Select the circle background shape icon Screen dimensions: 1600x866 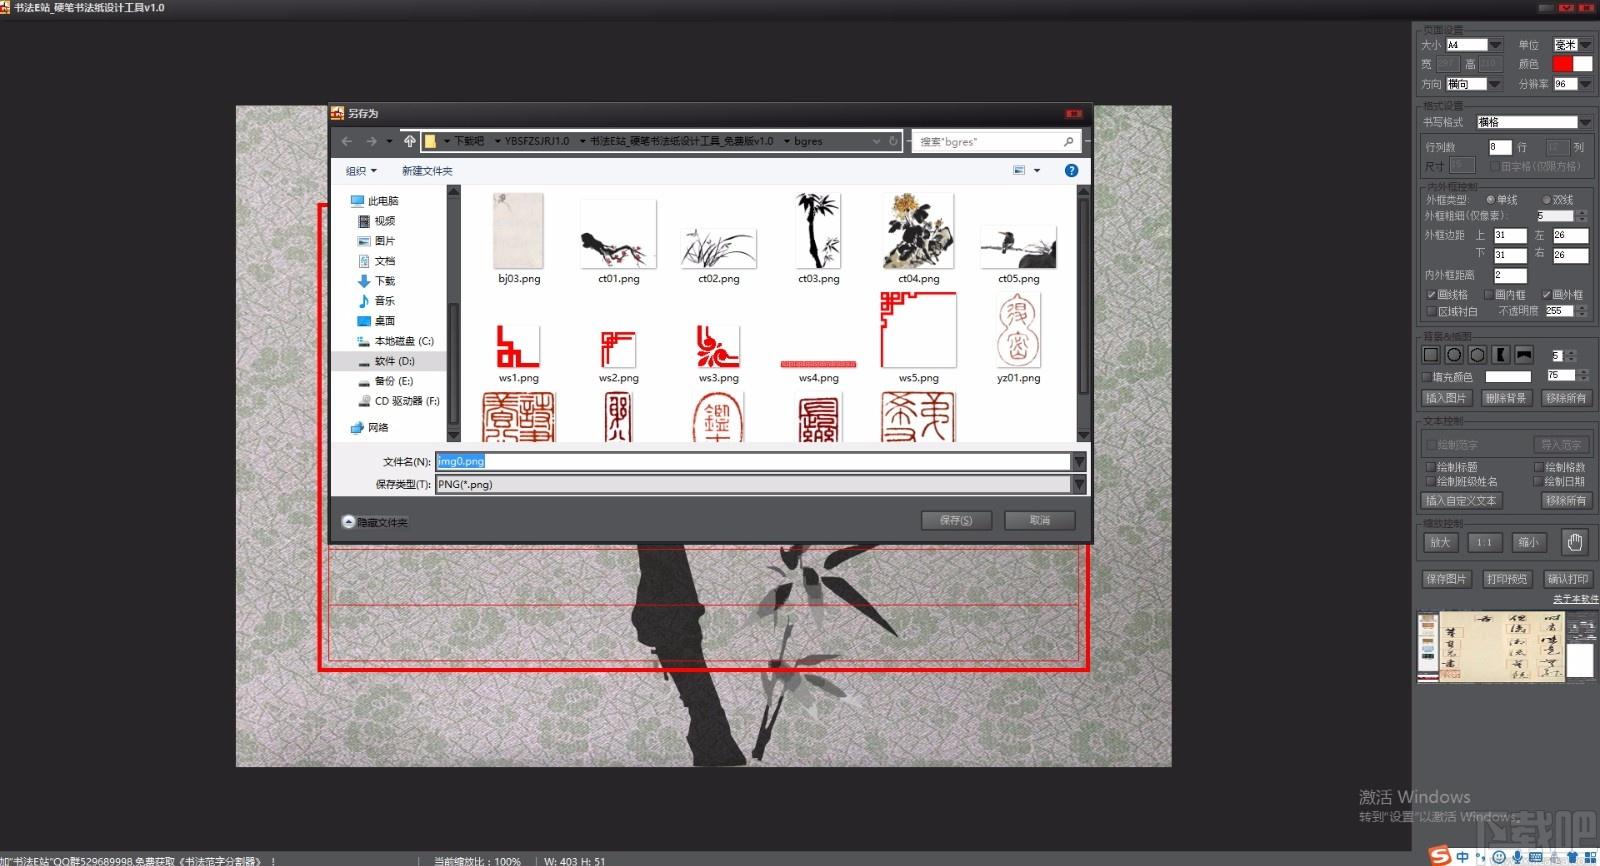1454,355
